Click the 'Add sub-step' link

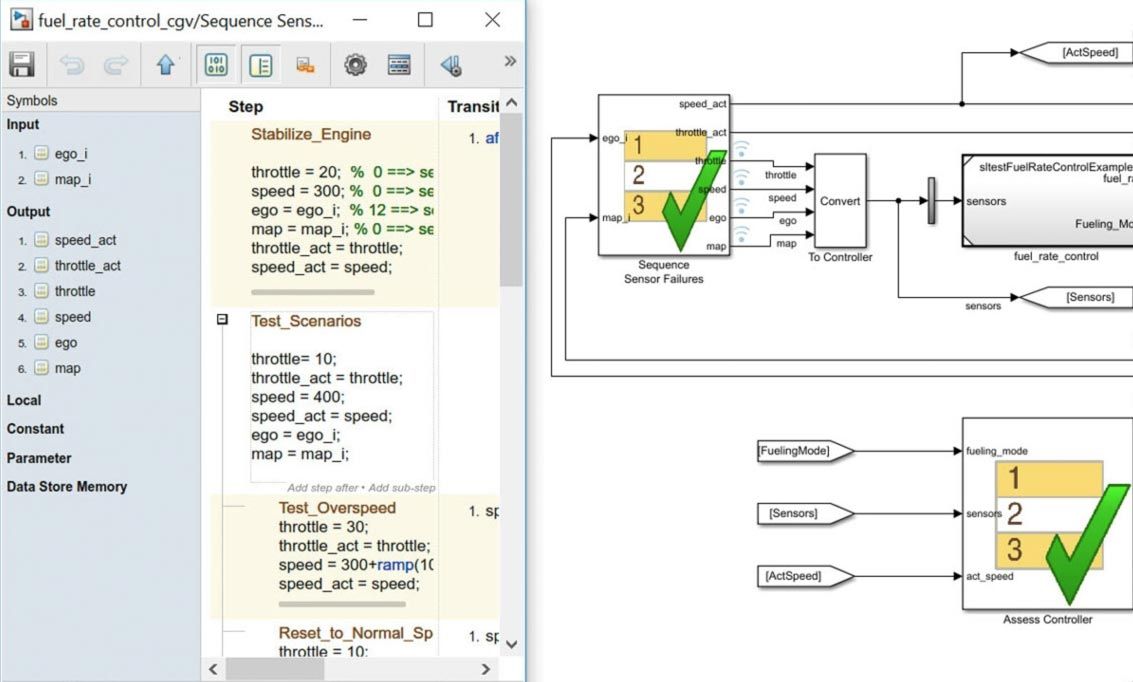click(403, 488)
